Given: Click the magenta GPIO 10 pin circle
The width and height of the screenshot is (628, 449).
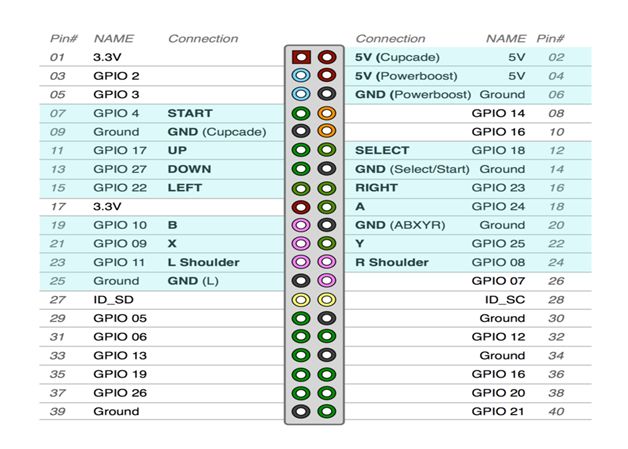Looking at the screenshot, I should [300, 225].
